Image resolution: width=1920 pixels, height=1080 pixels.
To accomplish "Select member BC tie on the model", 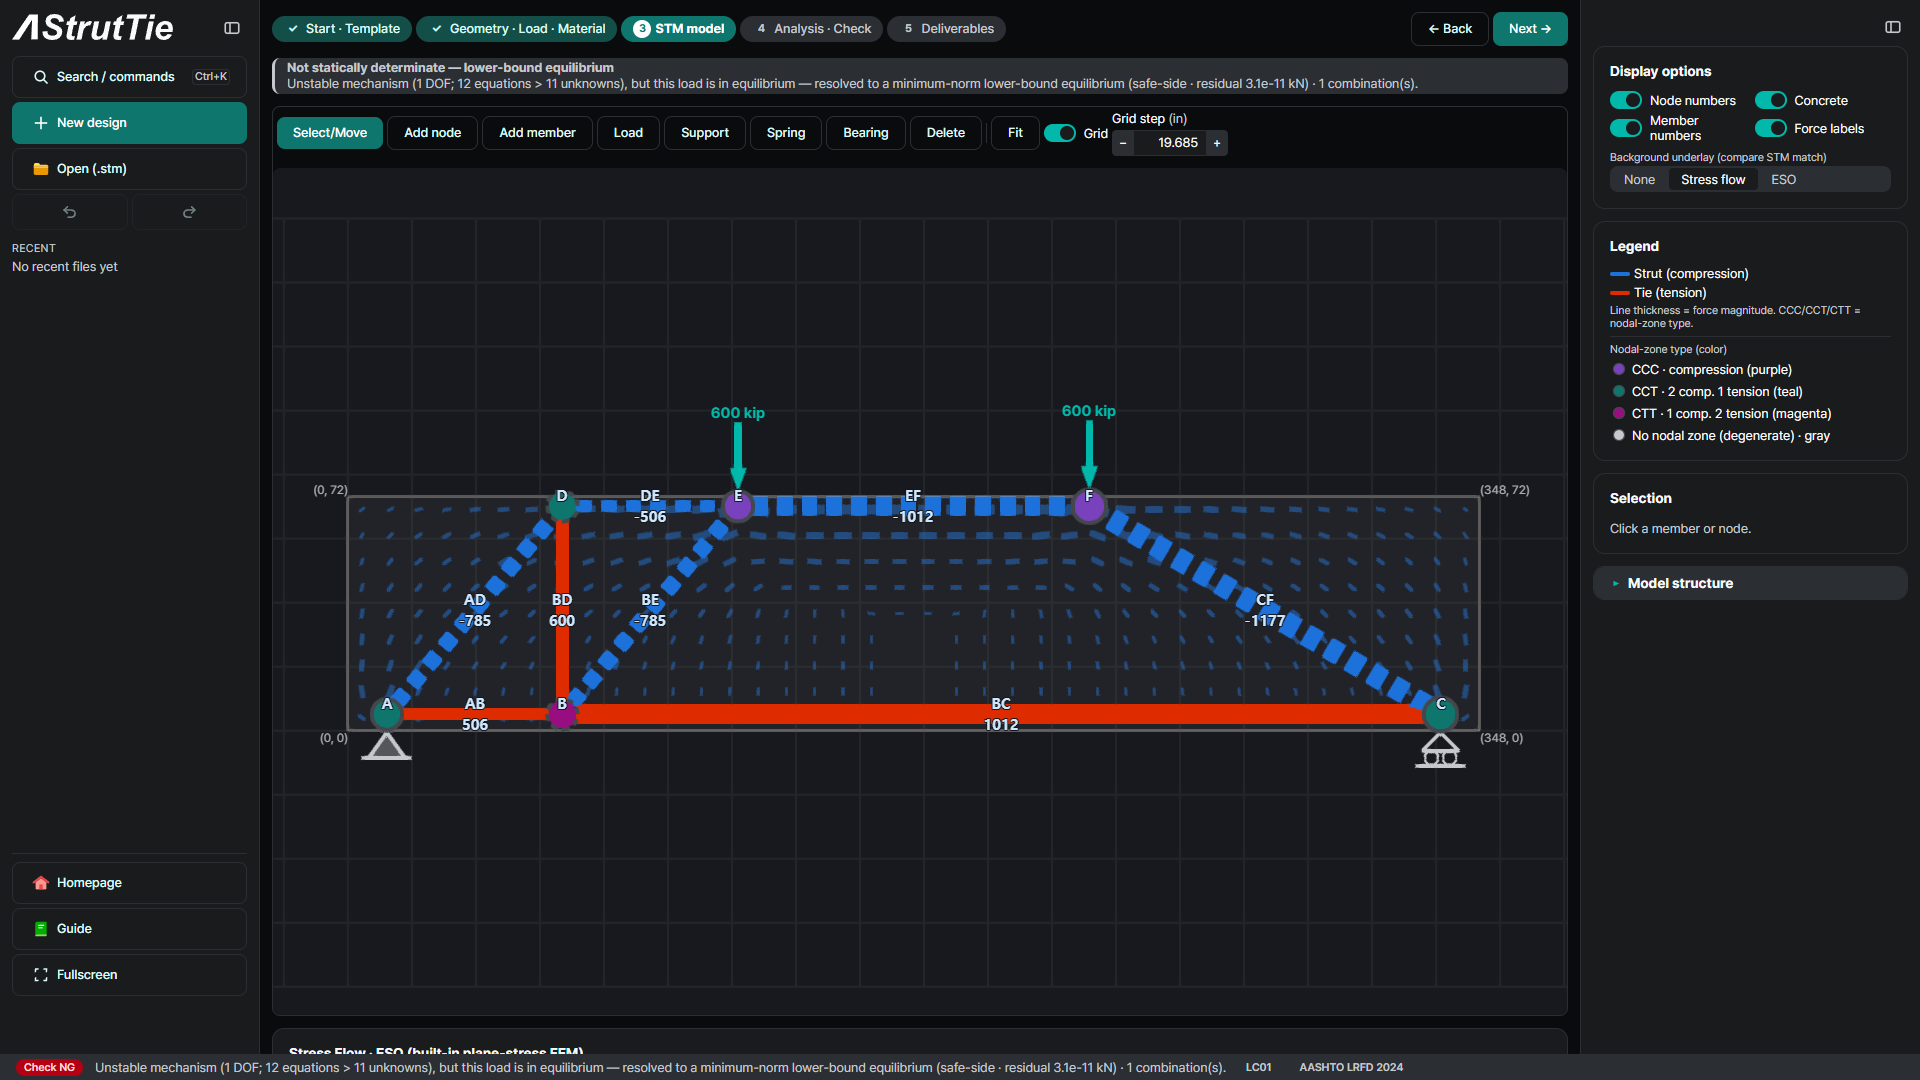I will click(x=1001, y=714).
